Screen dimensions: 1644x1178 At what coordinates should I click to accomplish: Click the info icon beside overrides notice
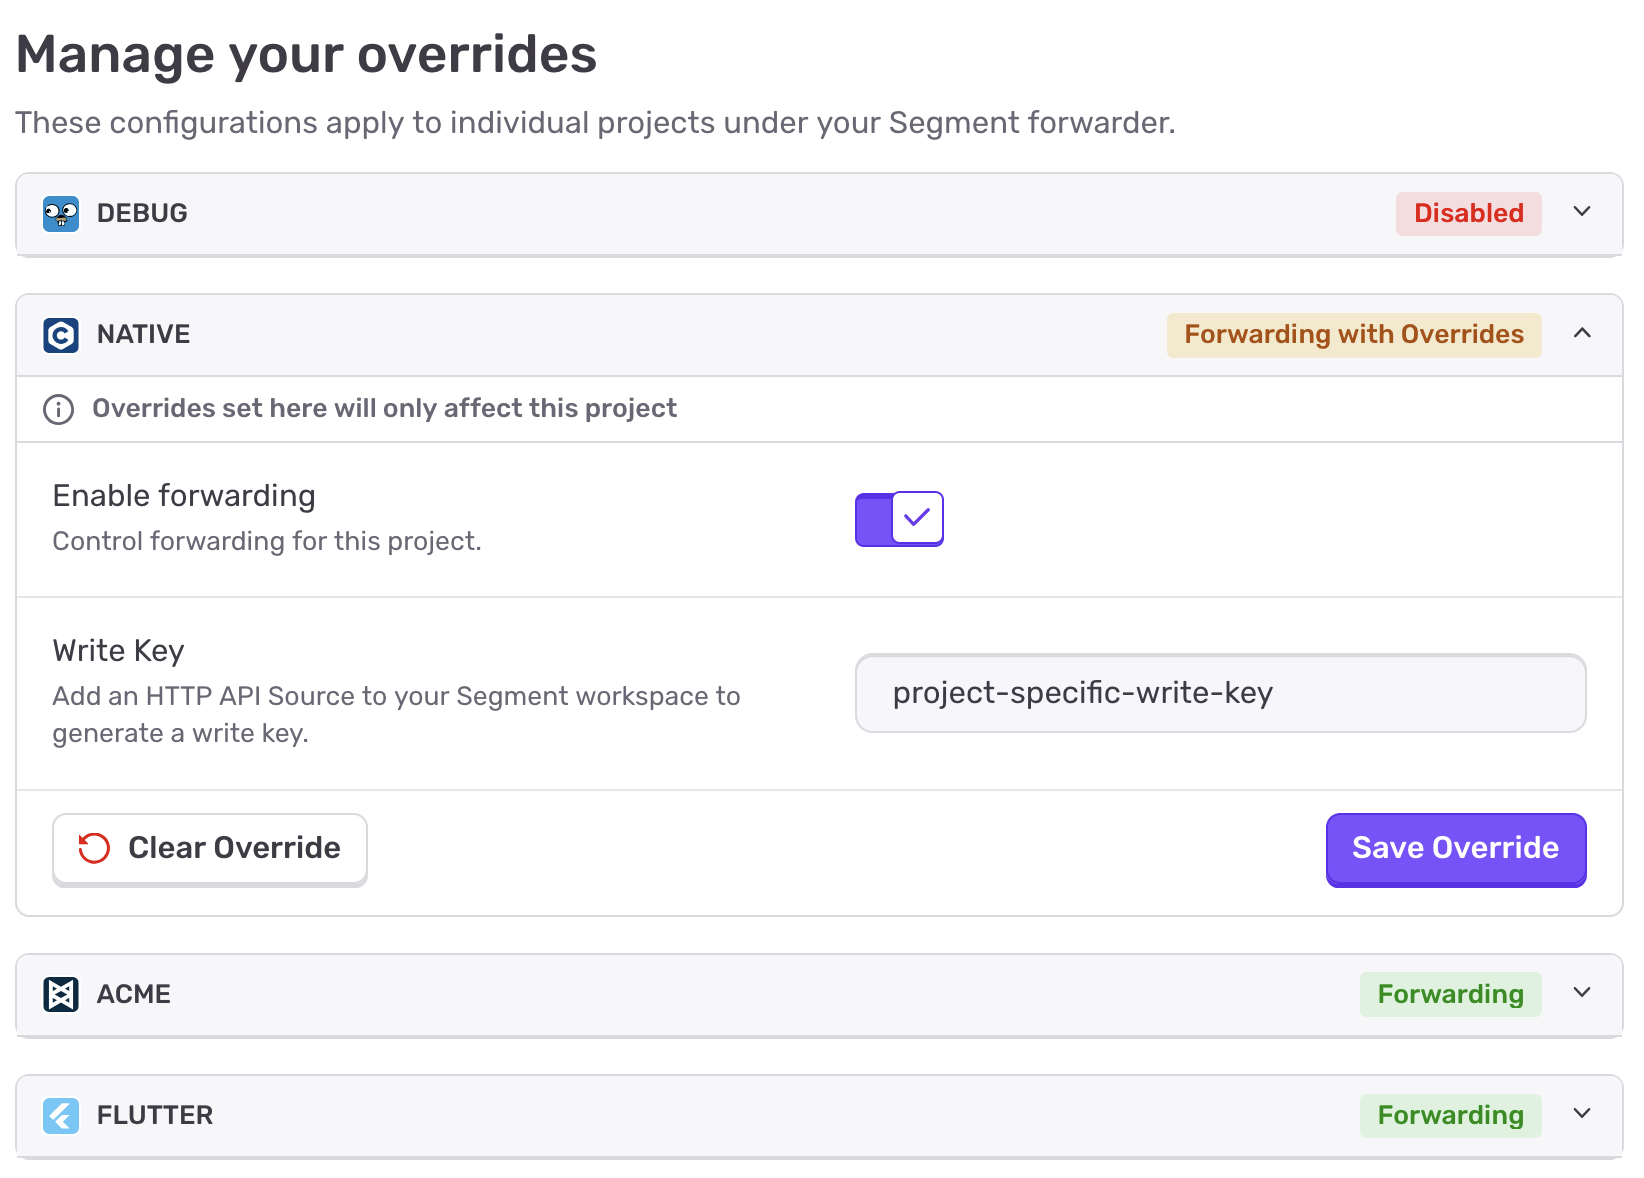[59, 409]
